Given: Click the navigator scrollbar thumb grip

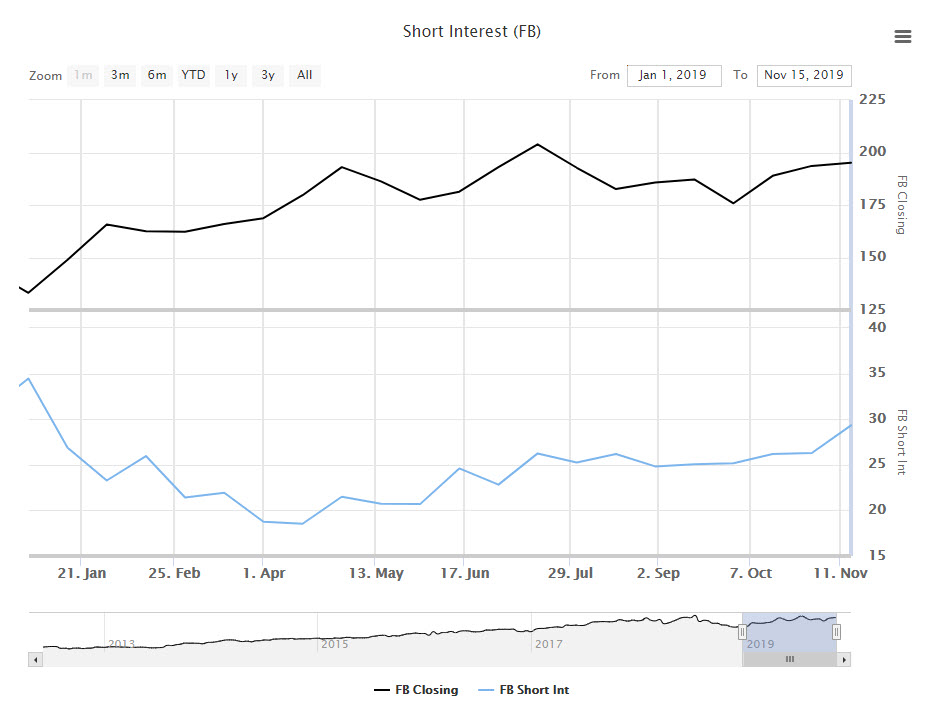Looking at the screenshot, I should 789,659.
